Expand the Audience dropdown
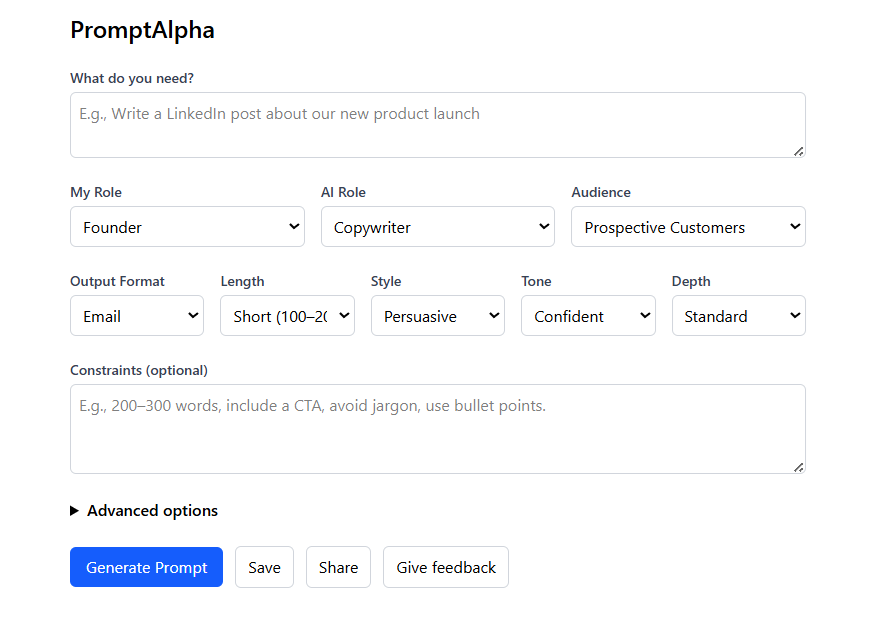This screenshot has width=878, height=624. click(x=688, y=227)
